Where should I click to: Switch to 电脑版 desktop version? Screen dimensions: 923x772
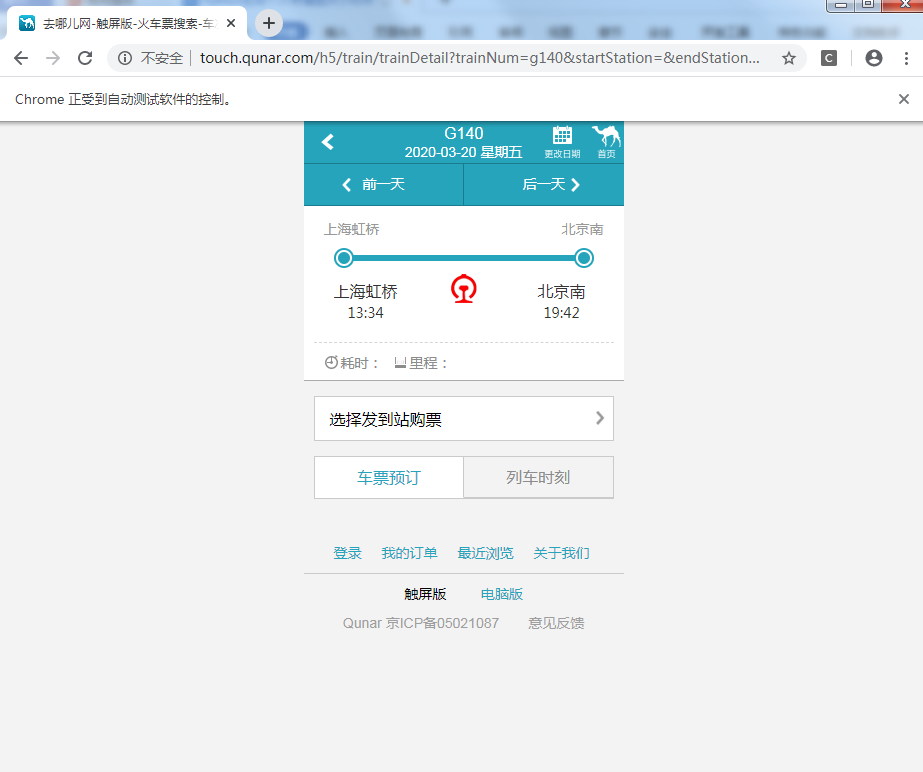pyautogui.click(x=502, y=594)
